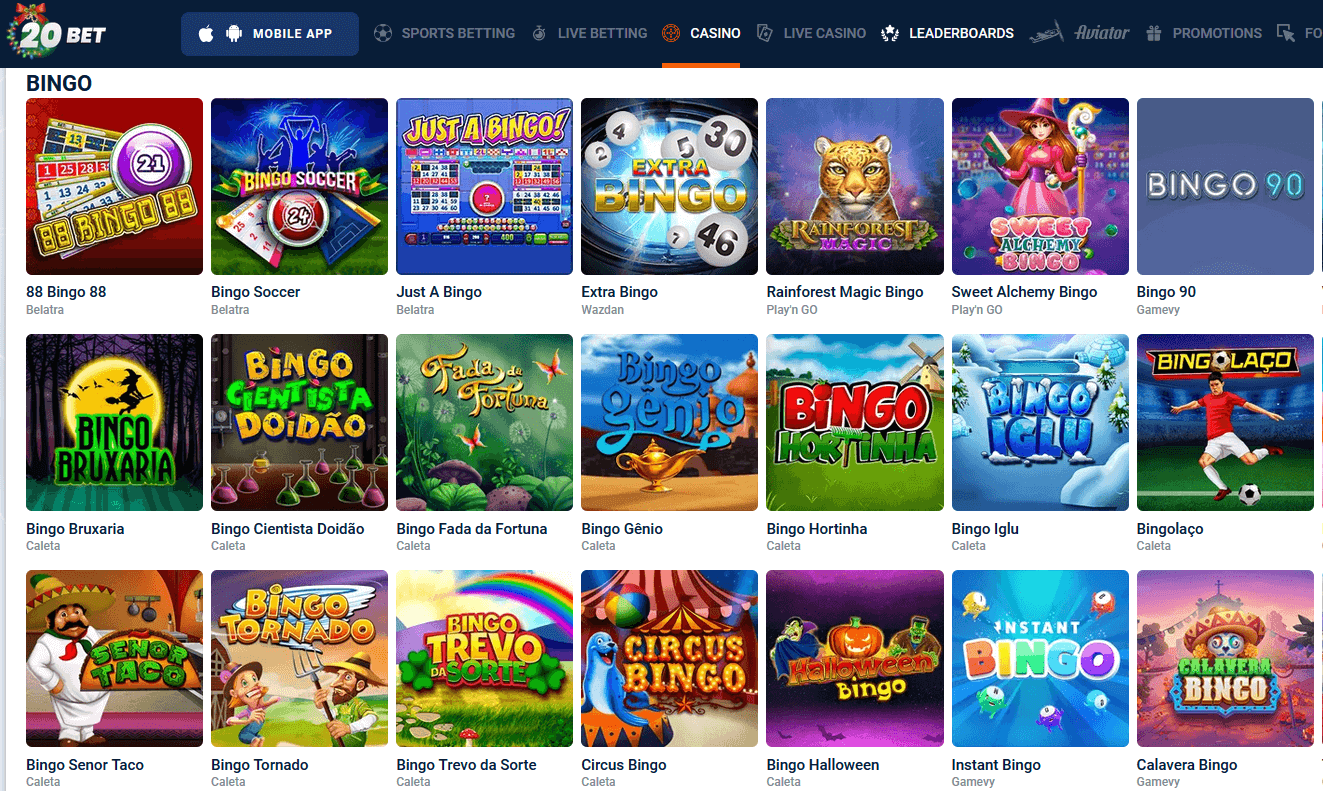The height and width of the screenshot is (791, 1323).
Task: Open the Sports Betting section
Action: click(x=444, y=33)
